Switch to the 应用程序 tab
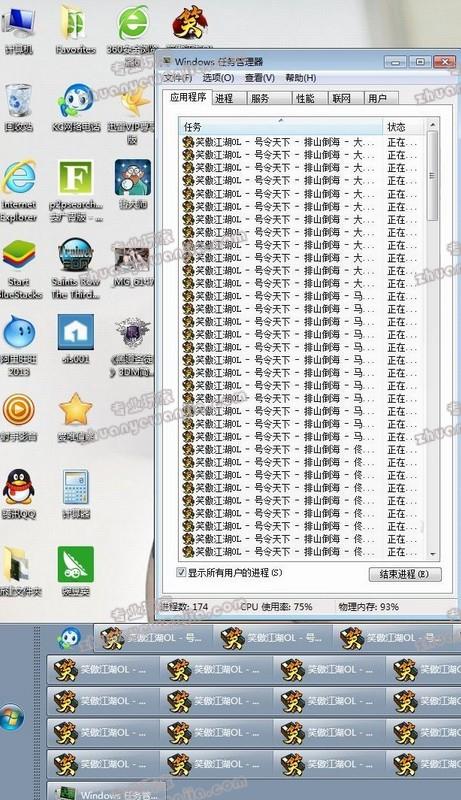The width and height of the screenshot is (461, 800). coord(188,97)
